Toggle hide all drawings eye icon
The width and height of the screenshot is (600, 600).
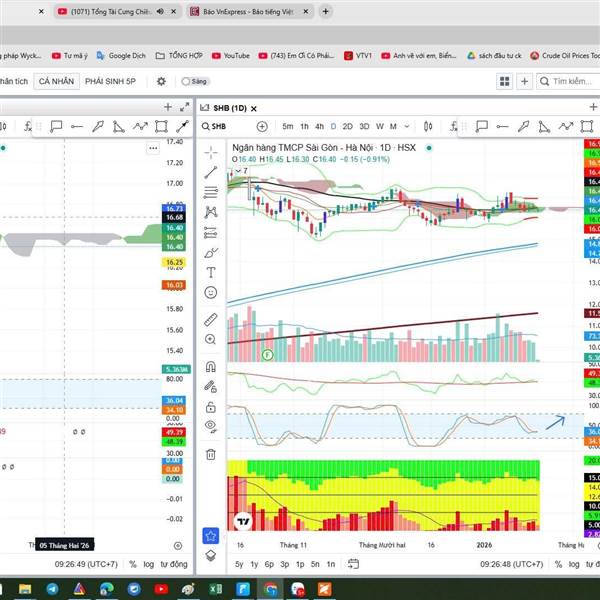tap(210, 426)
